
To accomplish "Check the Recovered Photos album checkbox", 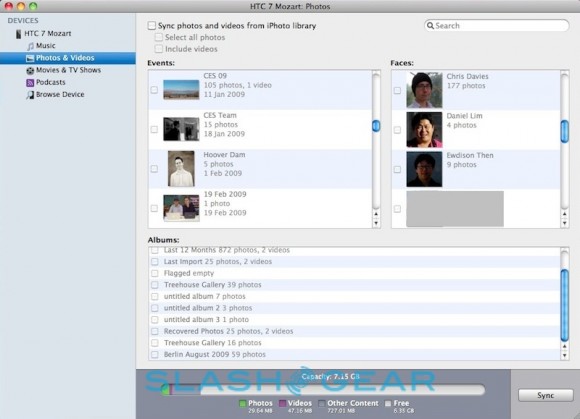I will click(x=155, y=331).
